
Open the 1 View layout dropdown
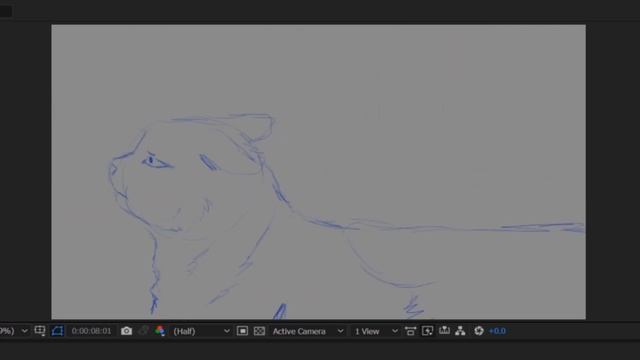point(376,331)
